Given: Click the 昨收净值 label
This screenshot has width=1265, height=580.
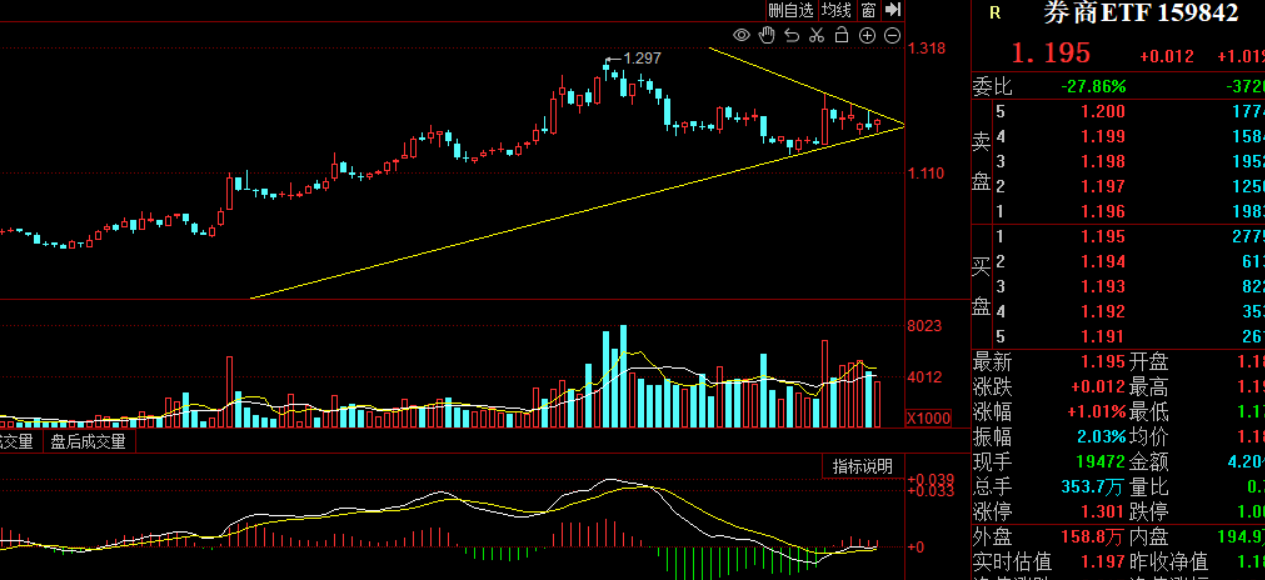Looking at the screenshot, I should [1169, 562].
